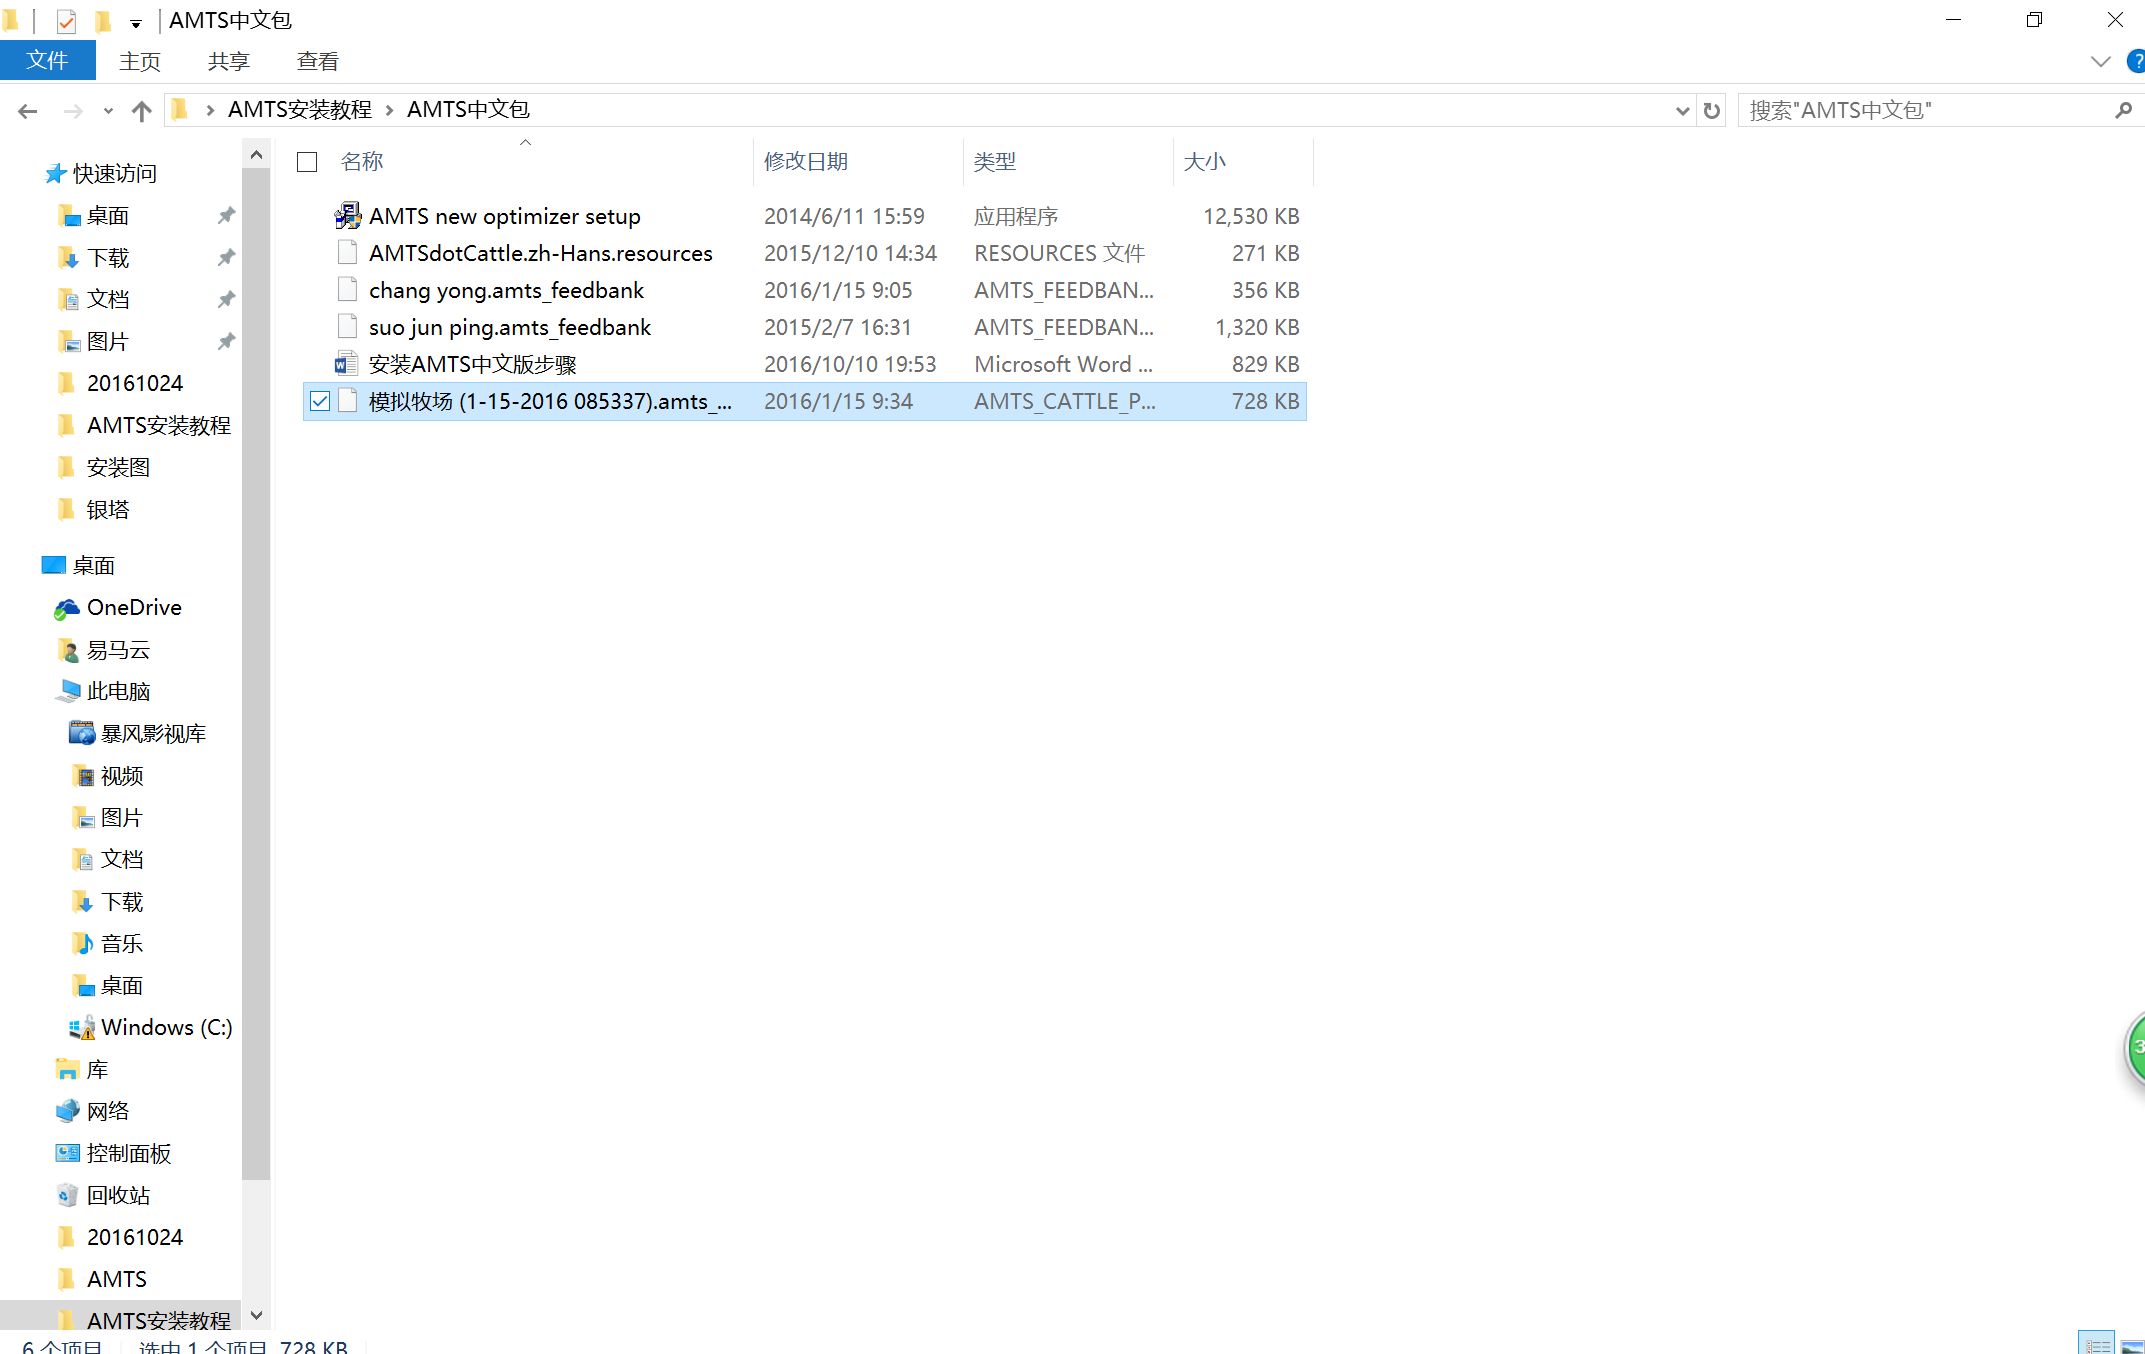Image resolution: width=2145 pixels, height=1354 pixels.
Task: Click the sidebar vertical scrollbar thumb
Action: pyautogui.click(x=256, y=673)
